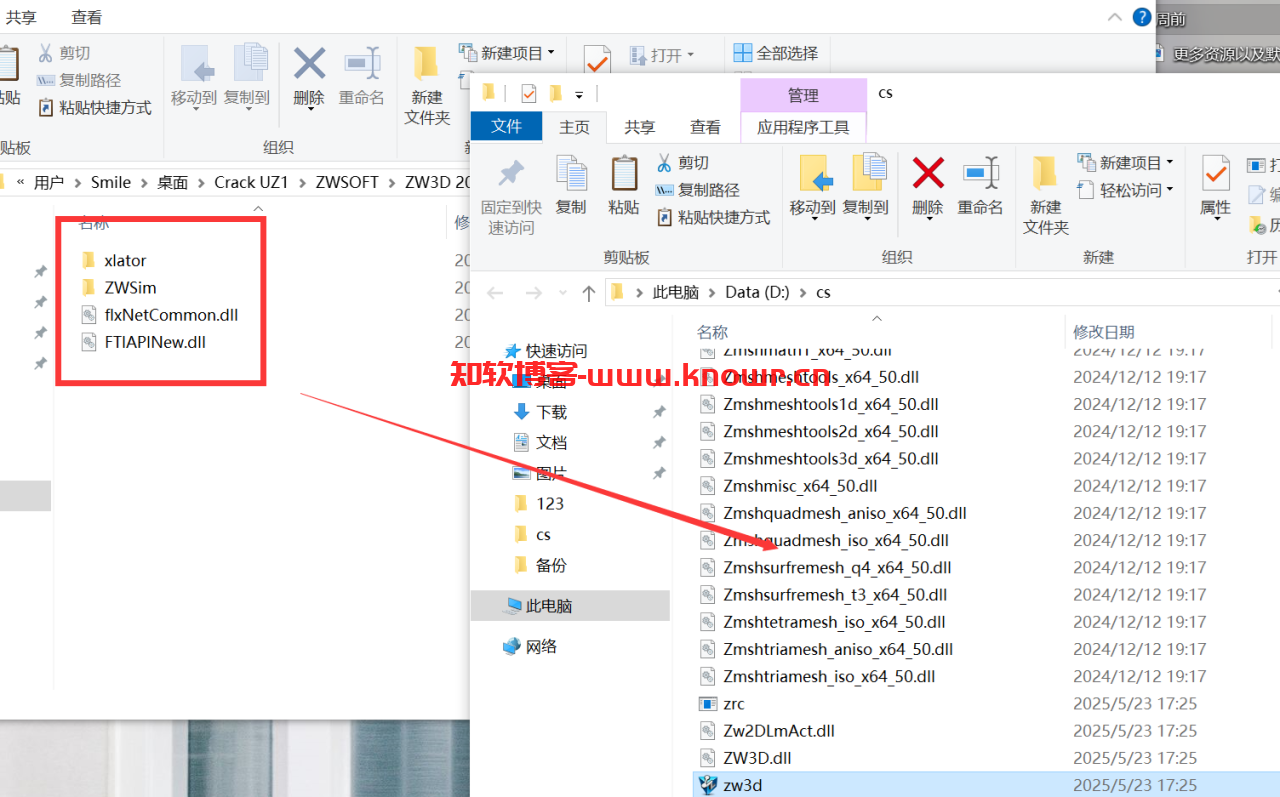The image size is (1280, 797).
Task: Open 新建项目 dropdown in back window
Action: click(507, 52)
